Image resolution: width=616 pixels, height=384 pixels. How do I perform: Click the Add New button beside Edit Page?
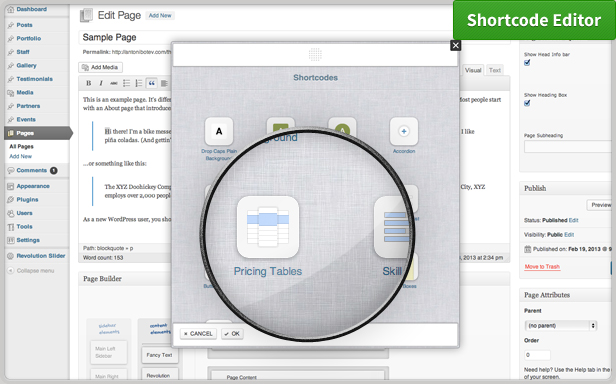point(160,15)
